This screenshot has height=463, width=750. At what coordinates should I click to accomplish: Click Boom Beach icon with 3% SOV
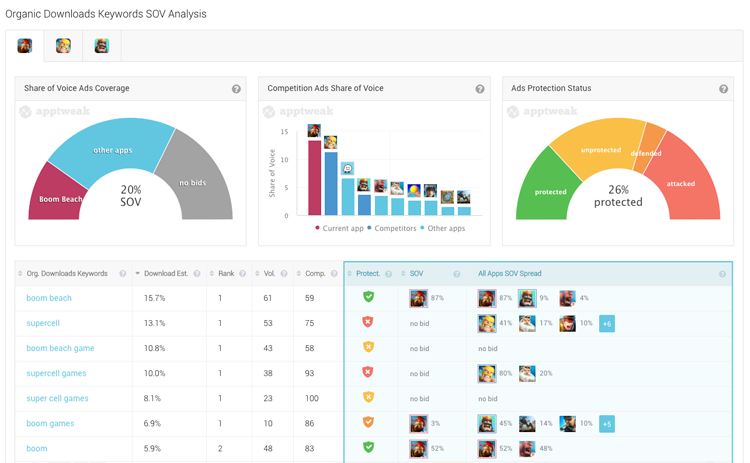(x=419, y=423)
